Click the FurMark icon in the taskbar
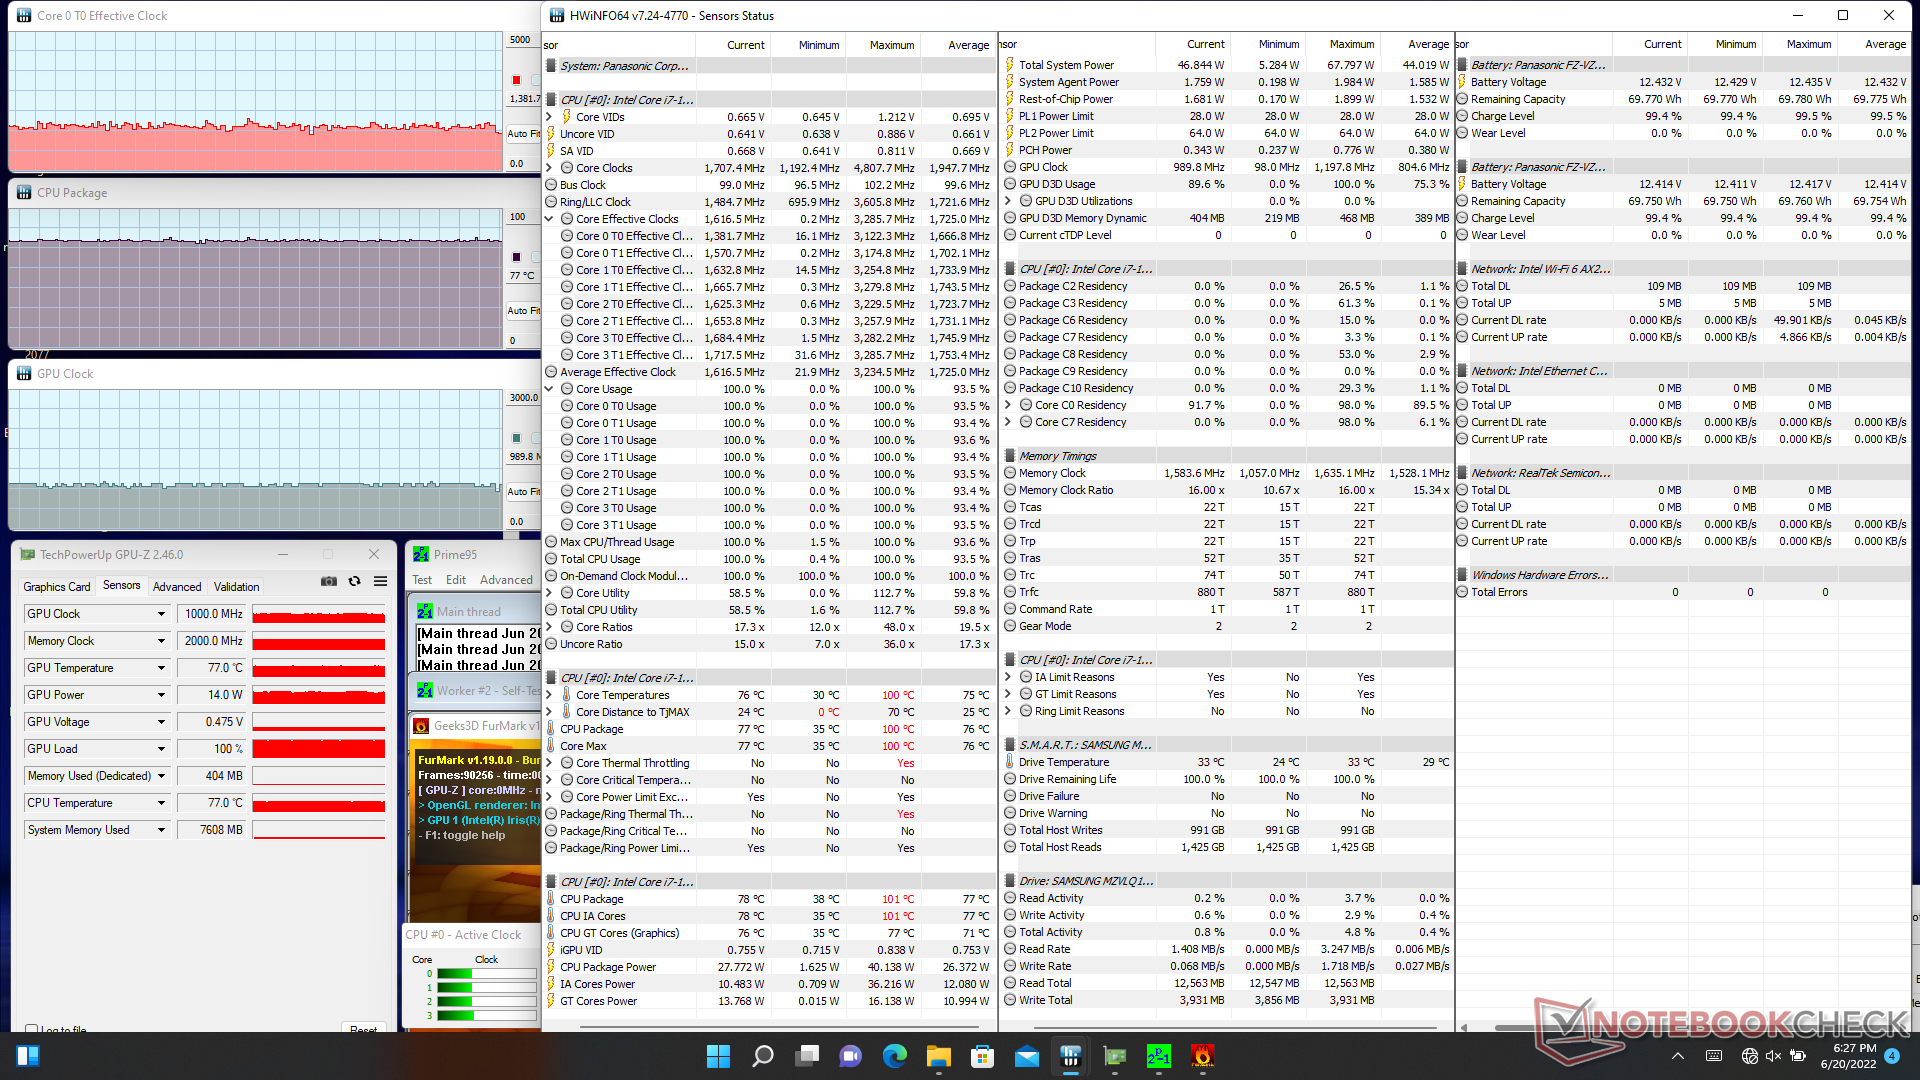Image resolution: width=1920 pixels, height=1080 pixels. [x=1202, y=1056]
